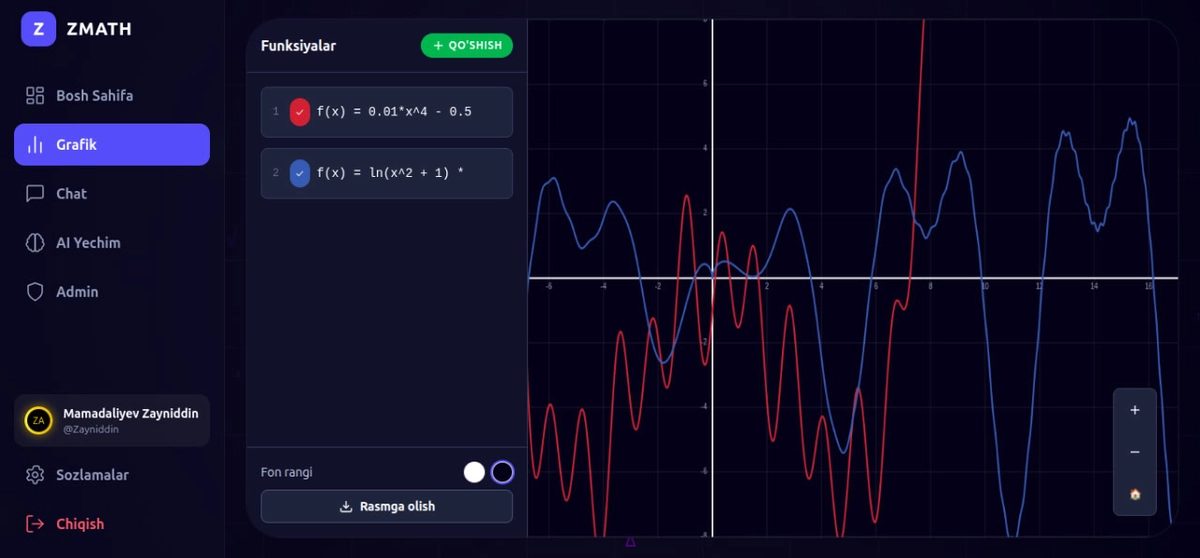The width and height of the screenshot is (1200, 558).
Task: Click the ZMATH brand name
Action: pos(99,29)
